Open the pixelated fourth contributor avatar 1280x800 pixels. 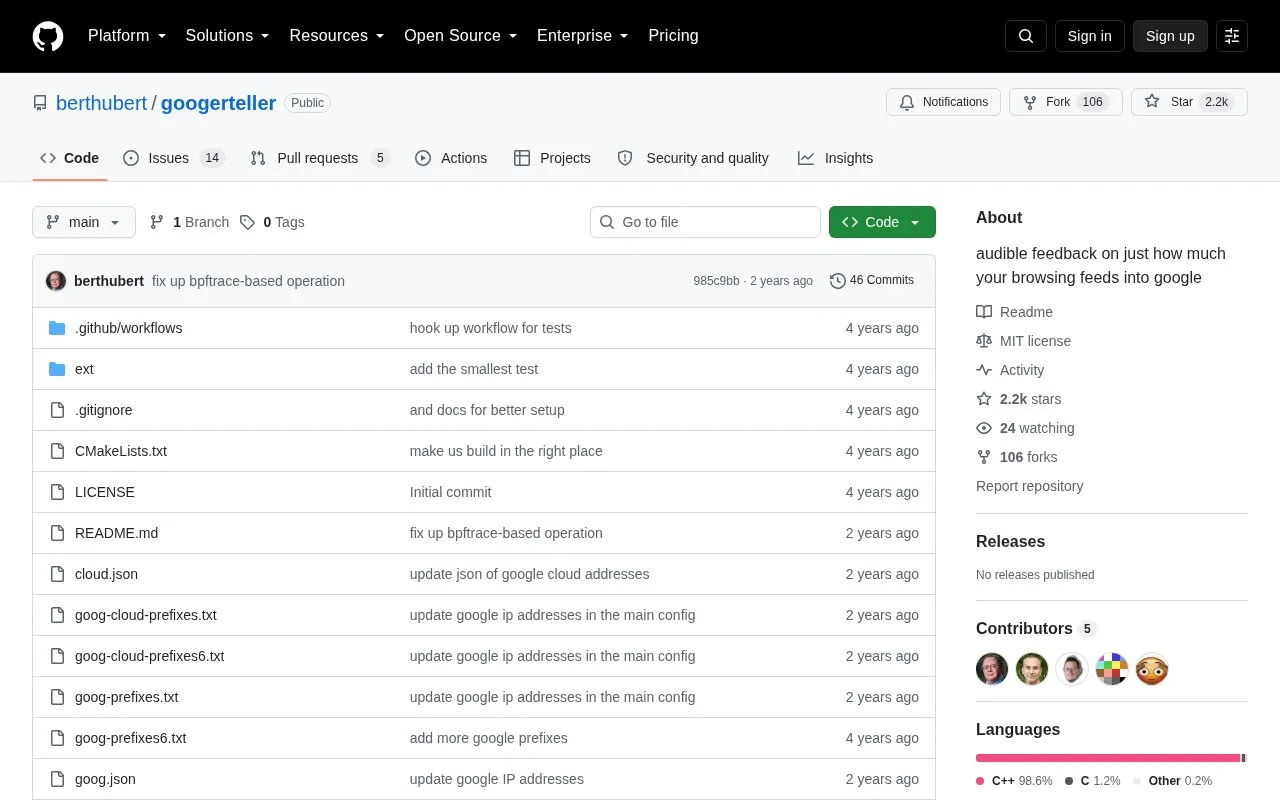(x=1112, y=669)
